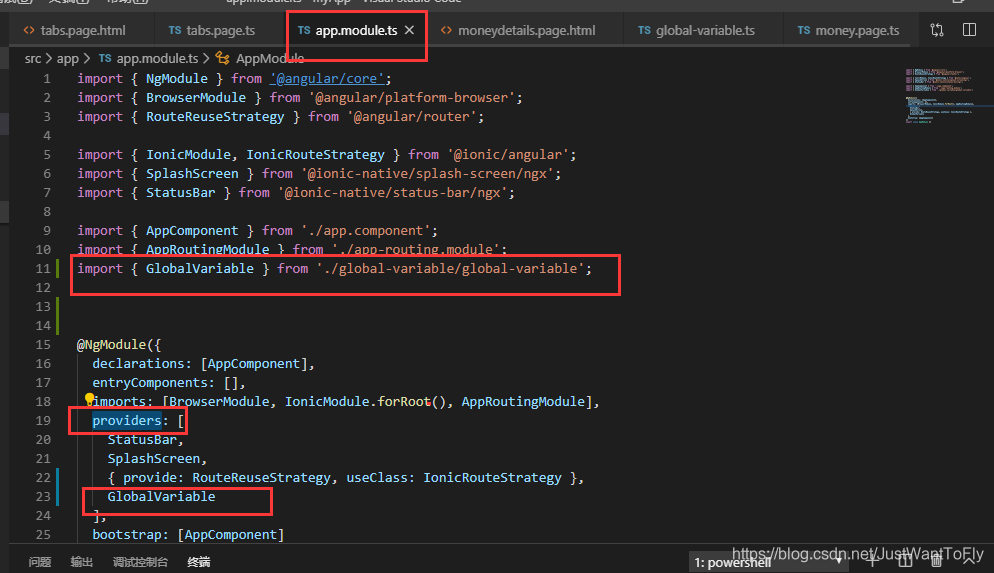Open the global-variable.ts tab
994x573 pixels.
point(696,30)
